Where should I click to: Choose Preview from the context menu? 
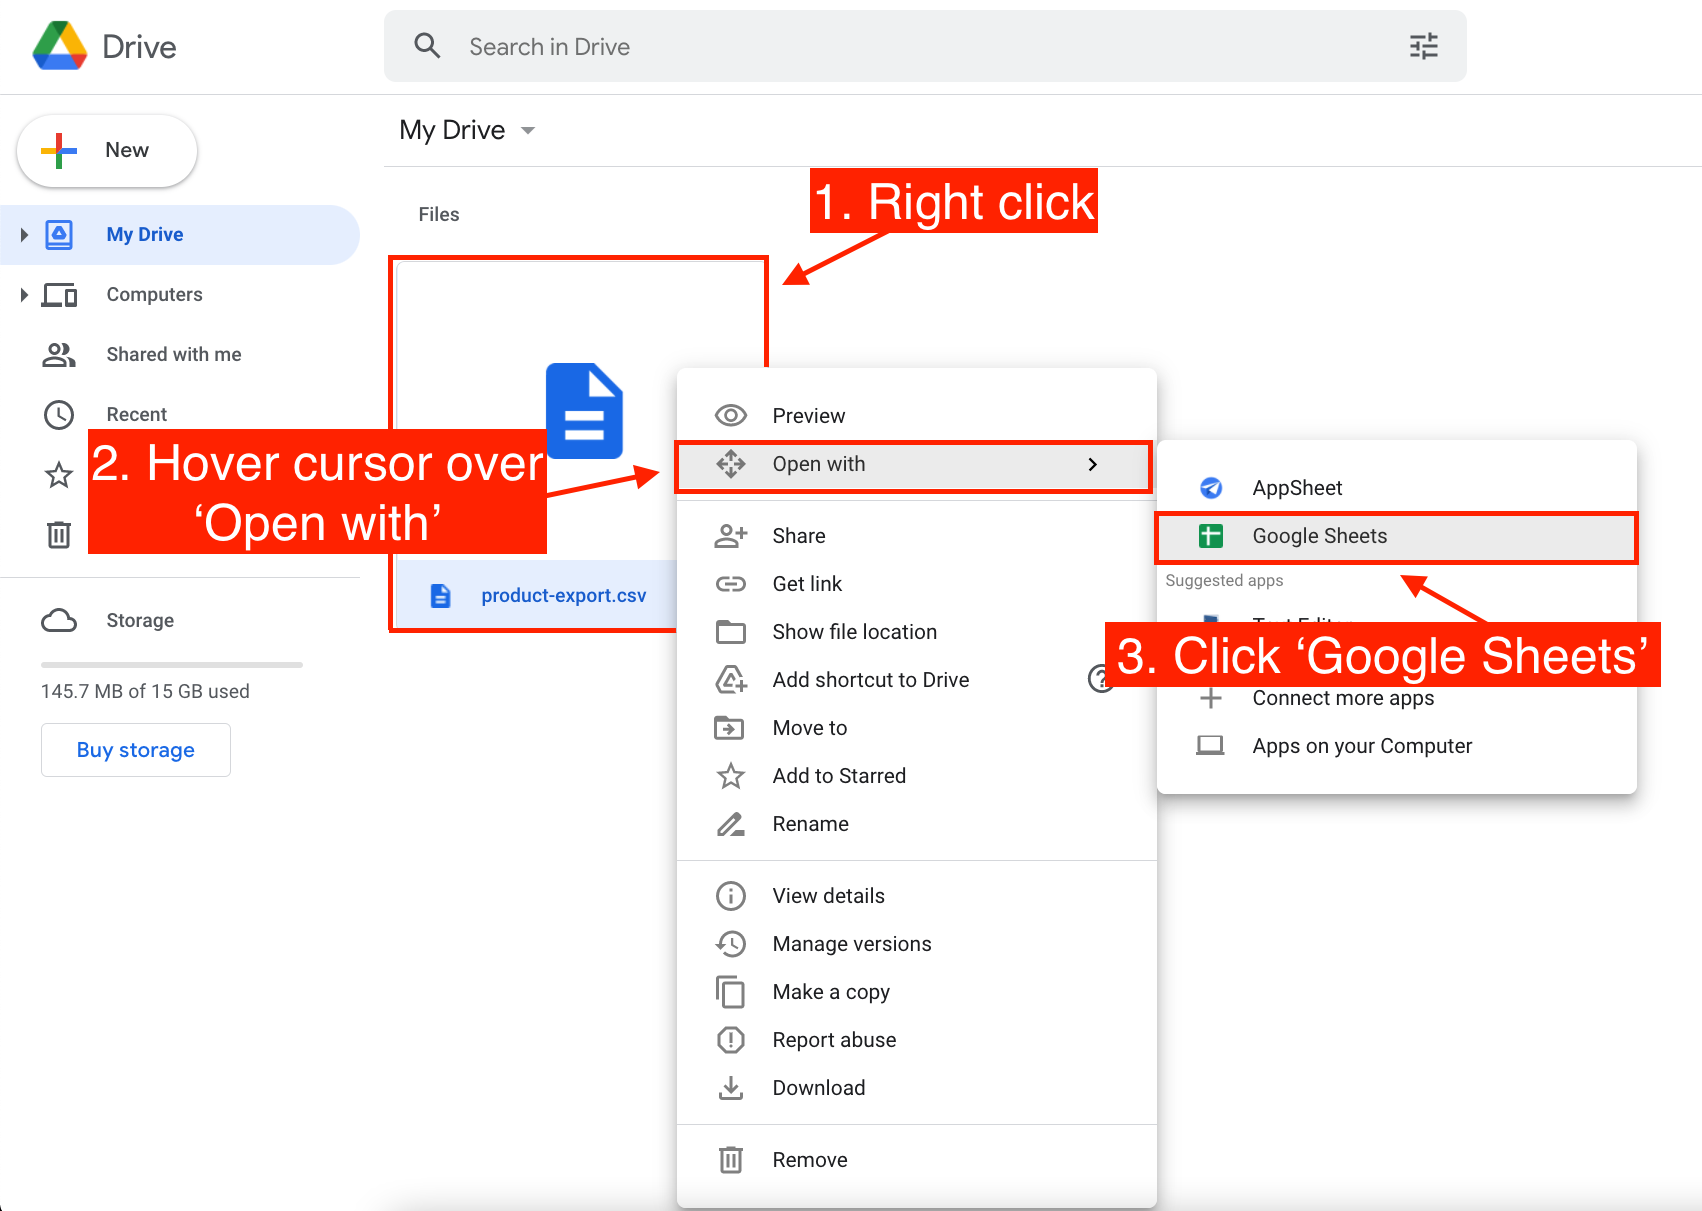click(916, 416)
